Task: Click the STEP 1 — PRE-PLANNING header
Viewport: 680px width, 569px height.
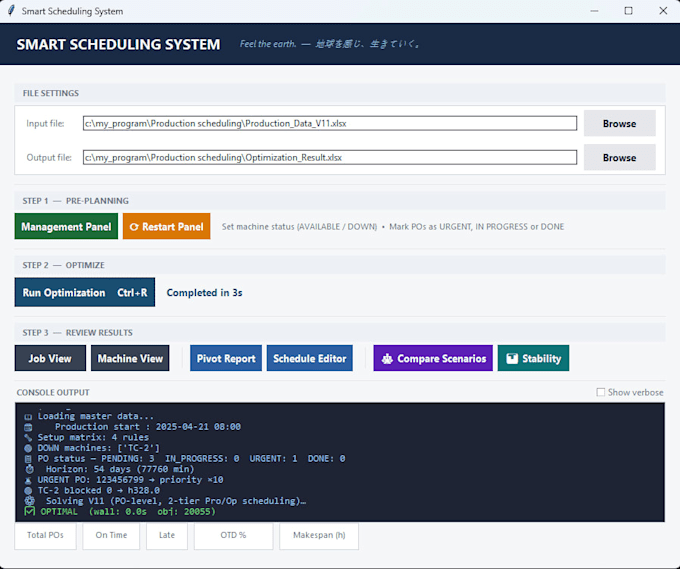Action: click(x=75, y=201)
